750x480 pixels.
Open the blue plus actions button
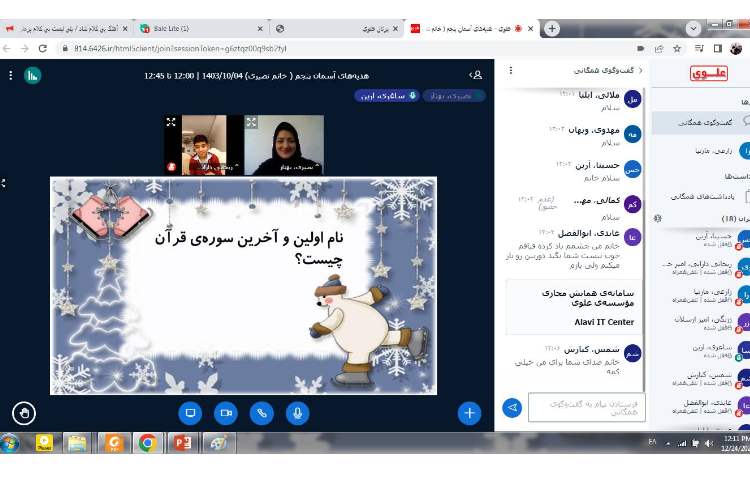(x=469, y=413)
